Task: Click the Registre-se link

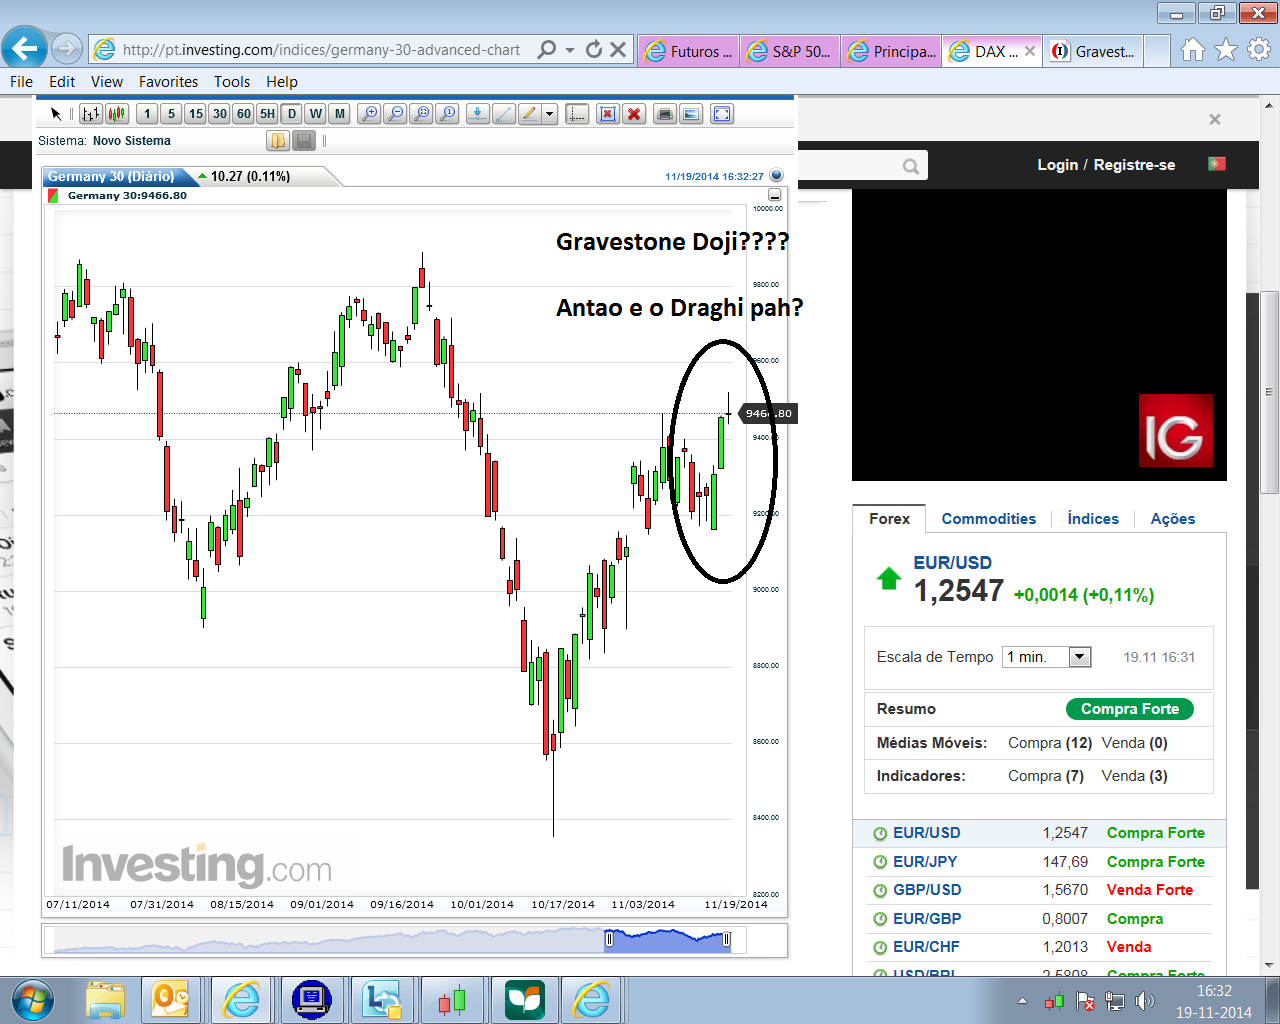Action: click(x=1134, y=165)
